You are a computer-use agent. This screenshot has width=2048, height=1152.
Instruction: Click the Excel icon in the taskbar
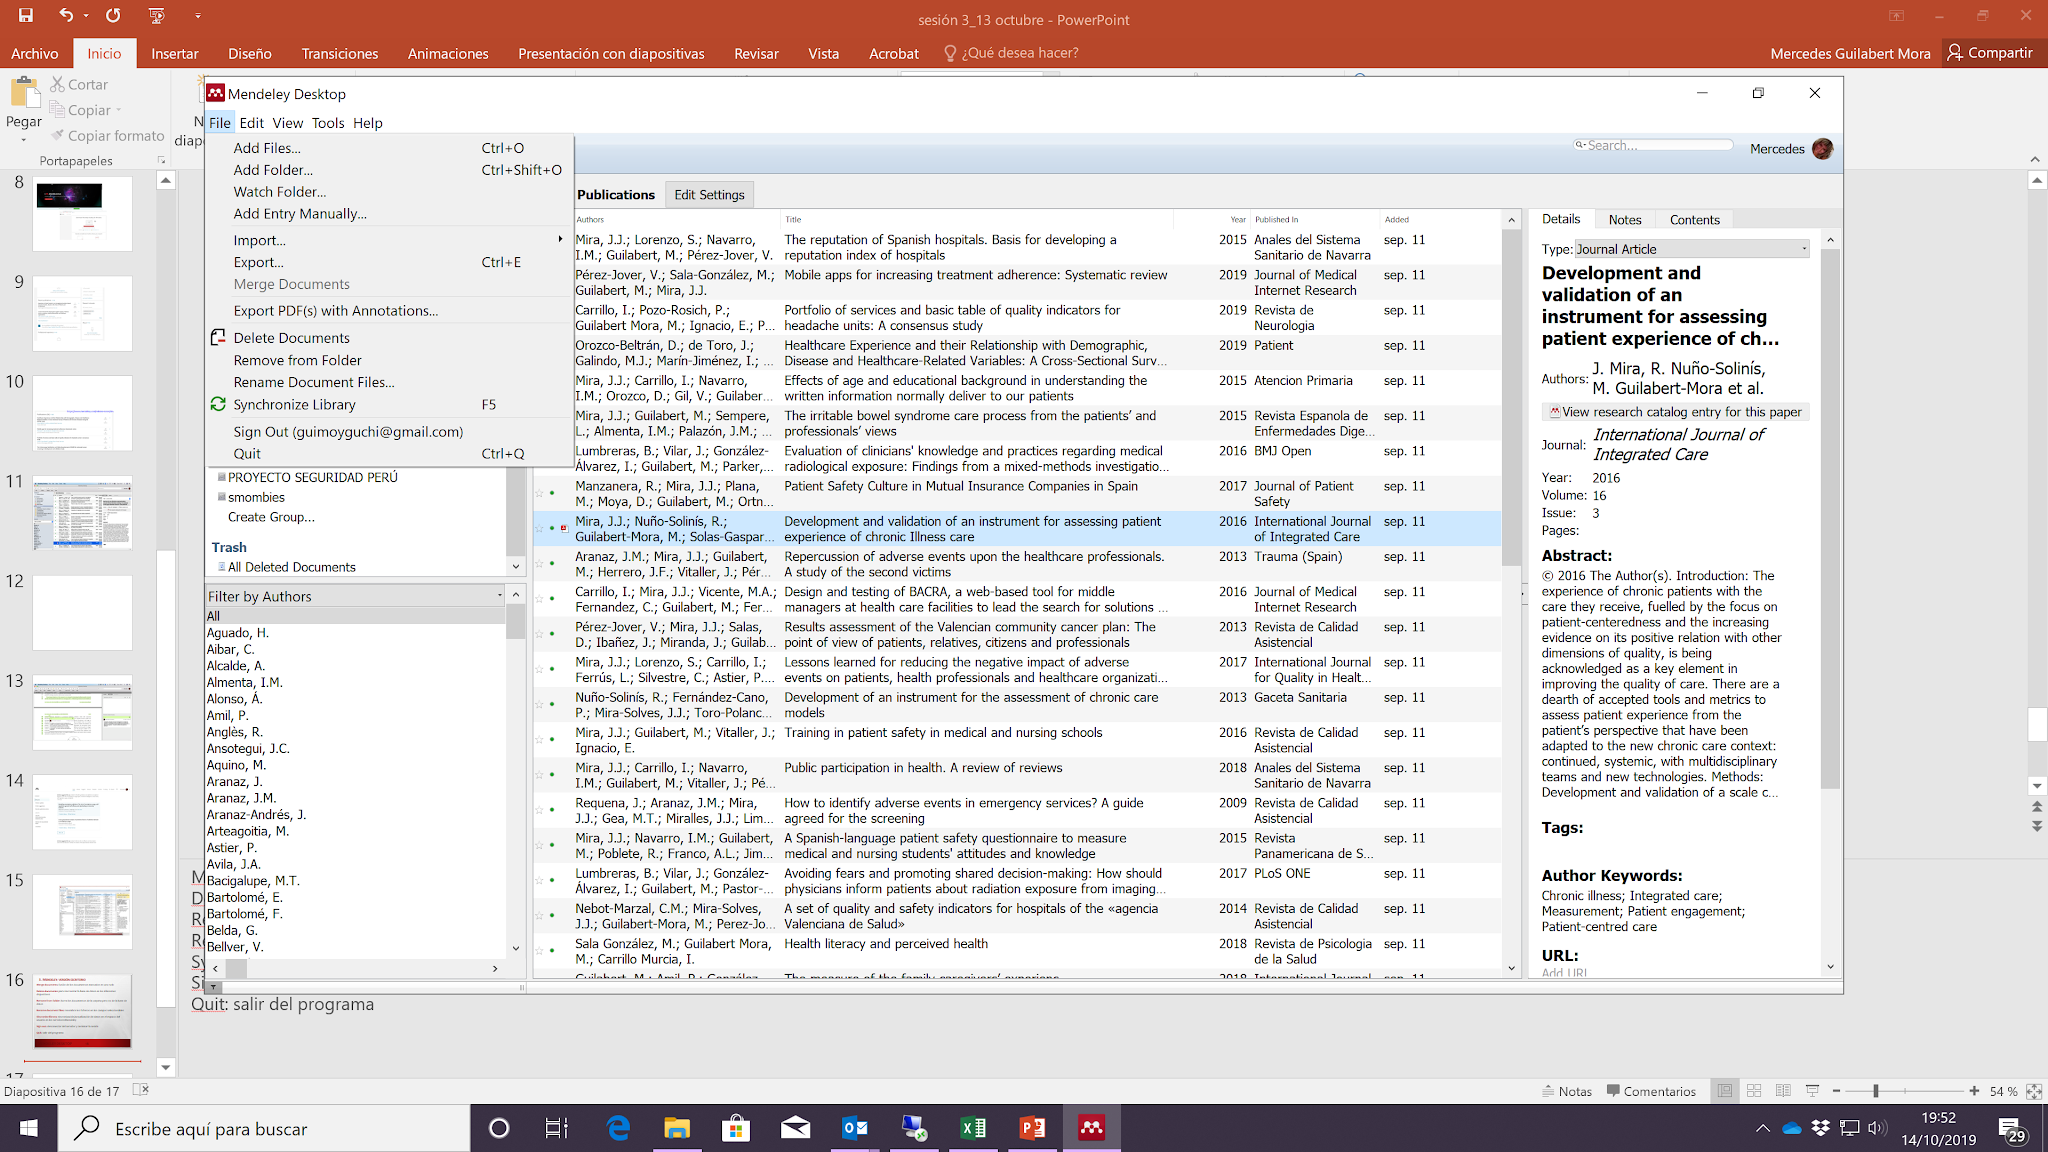(973, 1128)
